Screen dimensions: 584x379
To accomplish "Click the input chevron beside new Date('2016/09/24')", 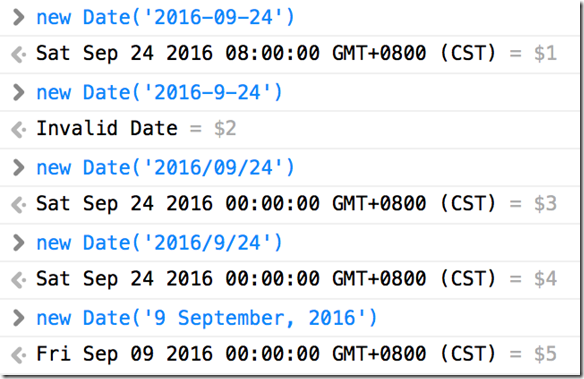I will coord(18,168).
